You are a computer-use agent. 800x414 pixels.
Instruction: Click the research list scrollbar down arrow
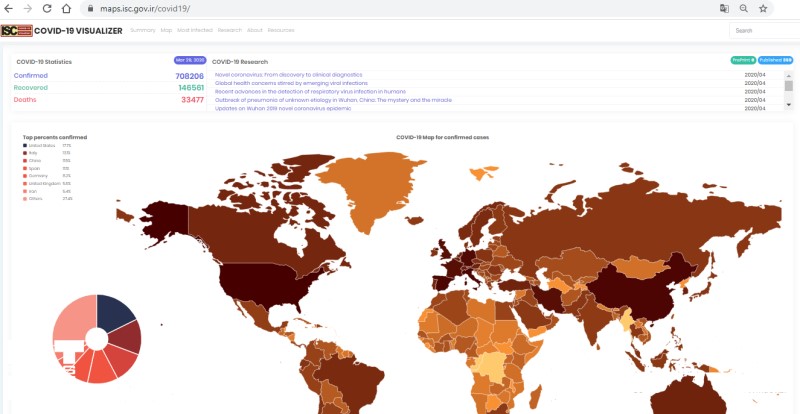coord(788,103)
